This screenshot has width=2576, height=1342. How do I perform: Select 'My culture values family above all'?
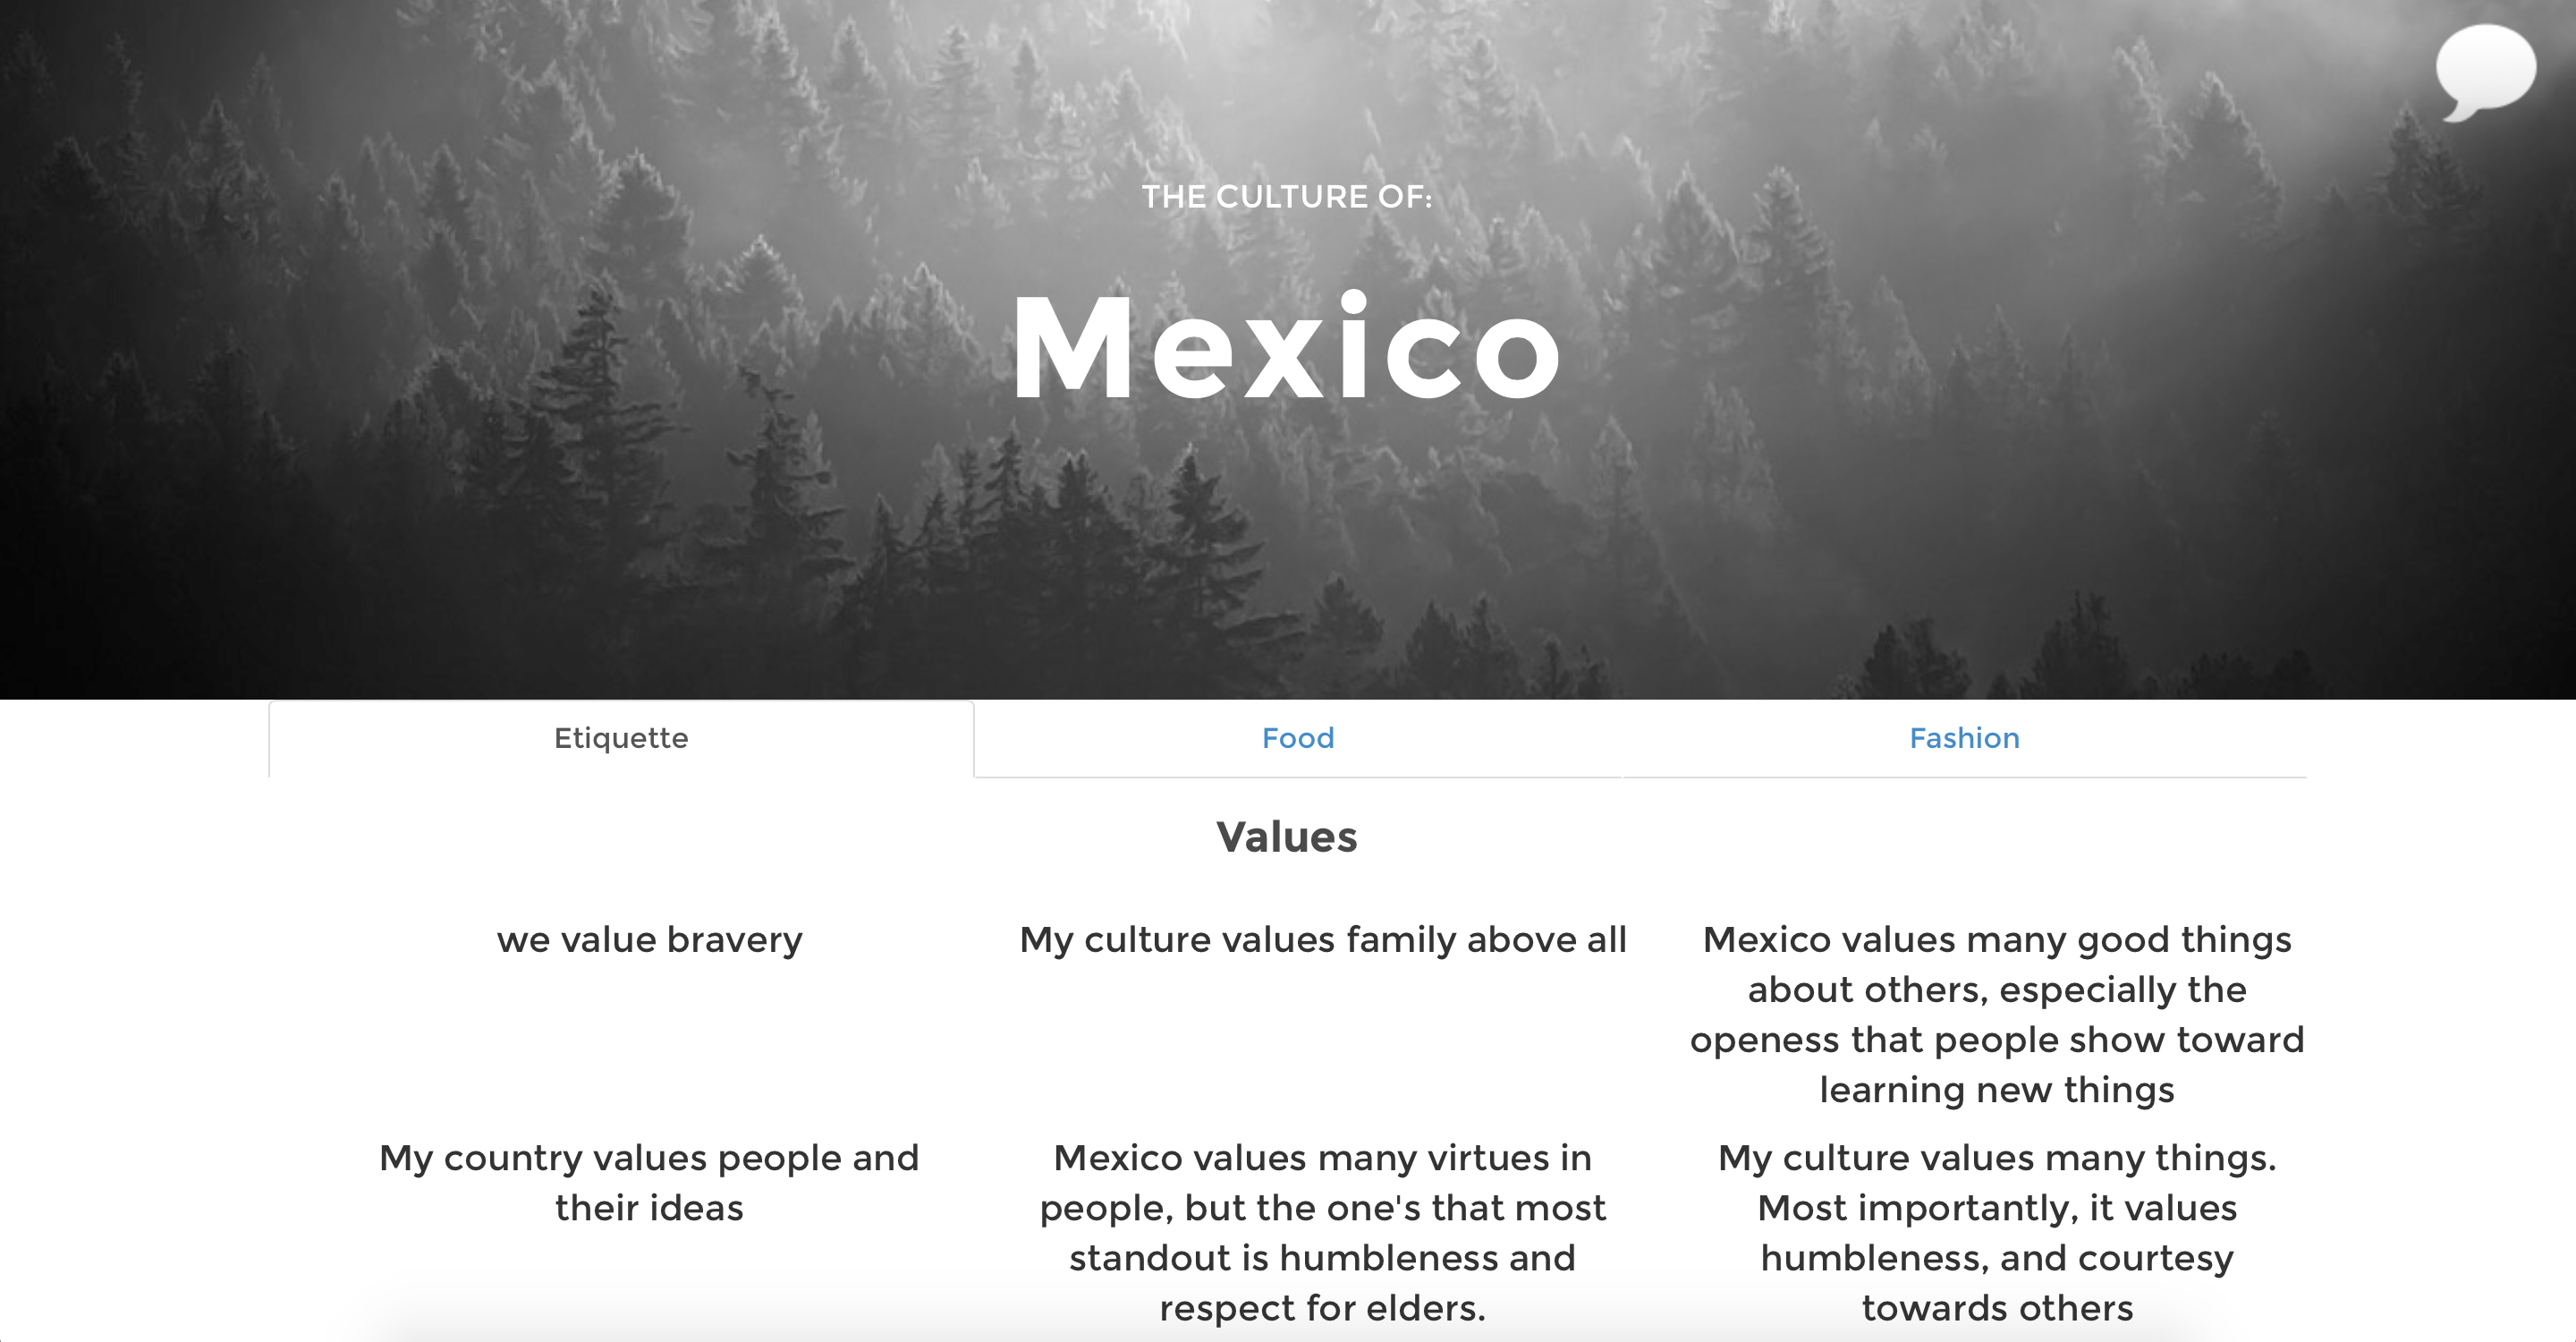1322,940
